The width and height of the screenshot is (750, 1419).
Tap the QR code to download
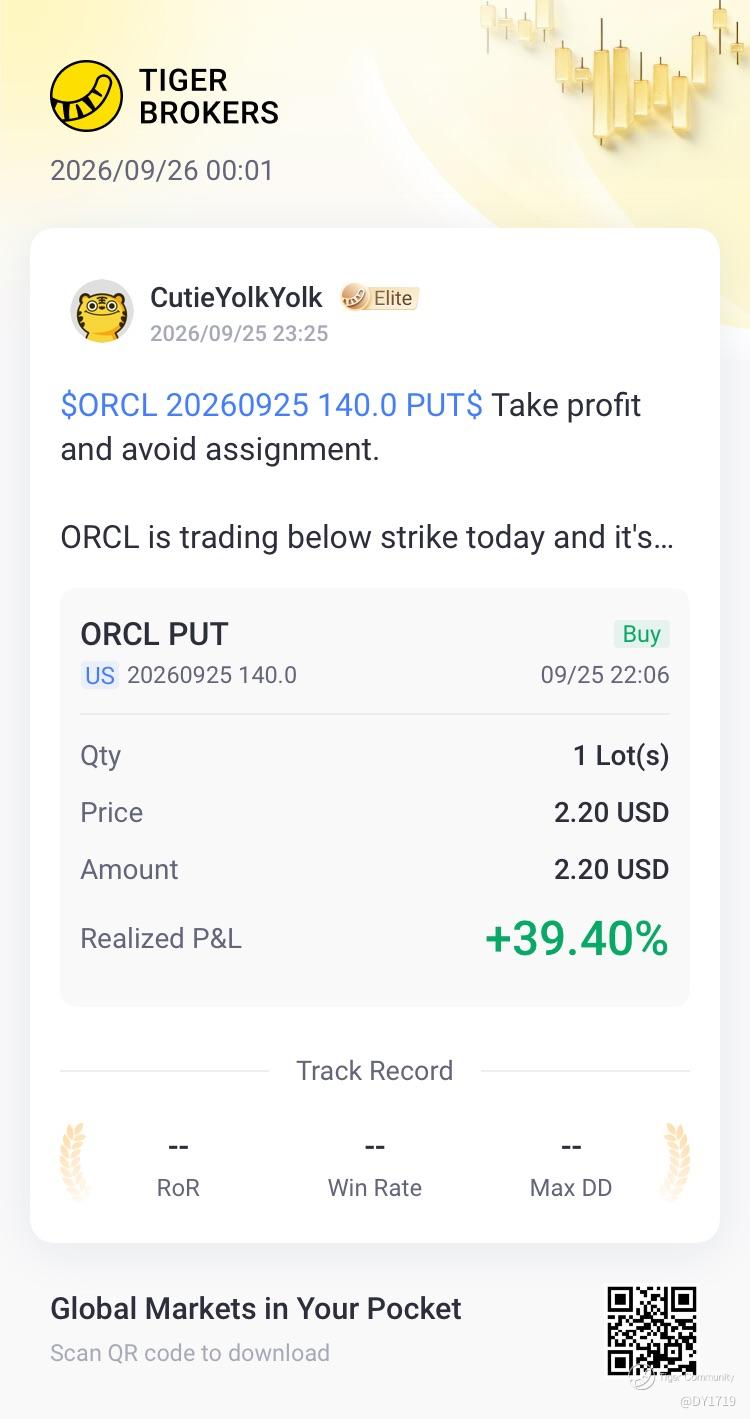651,1331
